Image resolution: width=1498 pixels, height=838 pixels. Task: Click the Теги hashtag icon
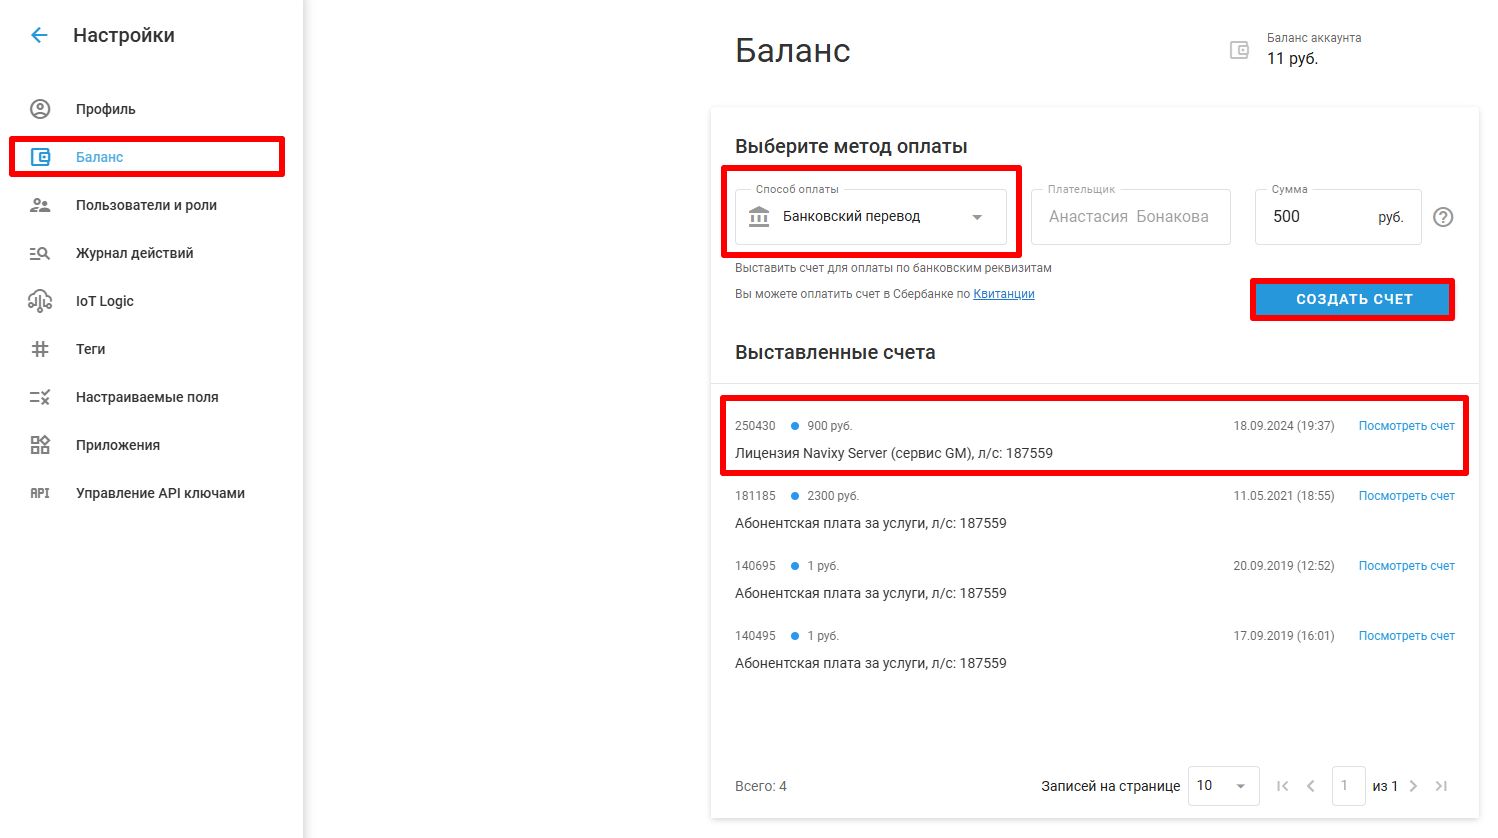[x=40, y=349]
